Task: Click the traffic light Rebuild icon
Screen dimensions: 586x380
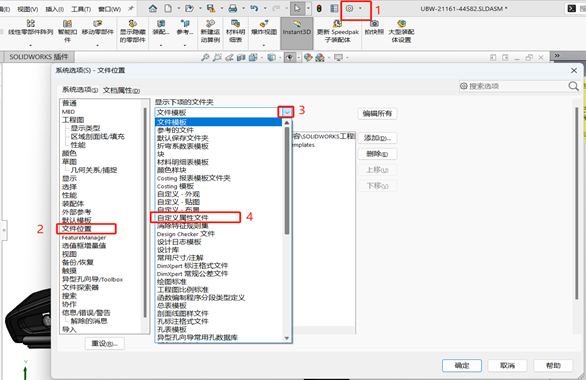Action: [319, 8]
